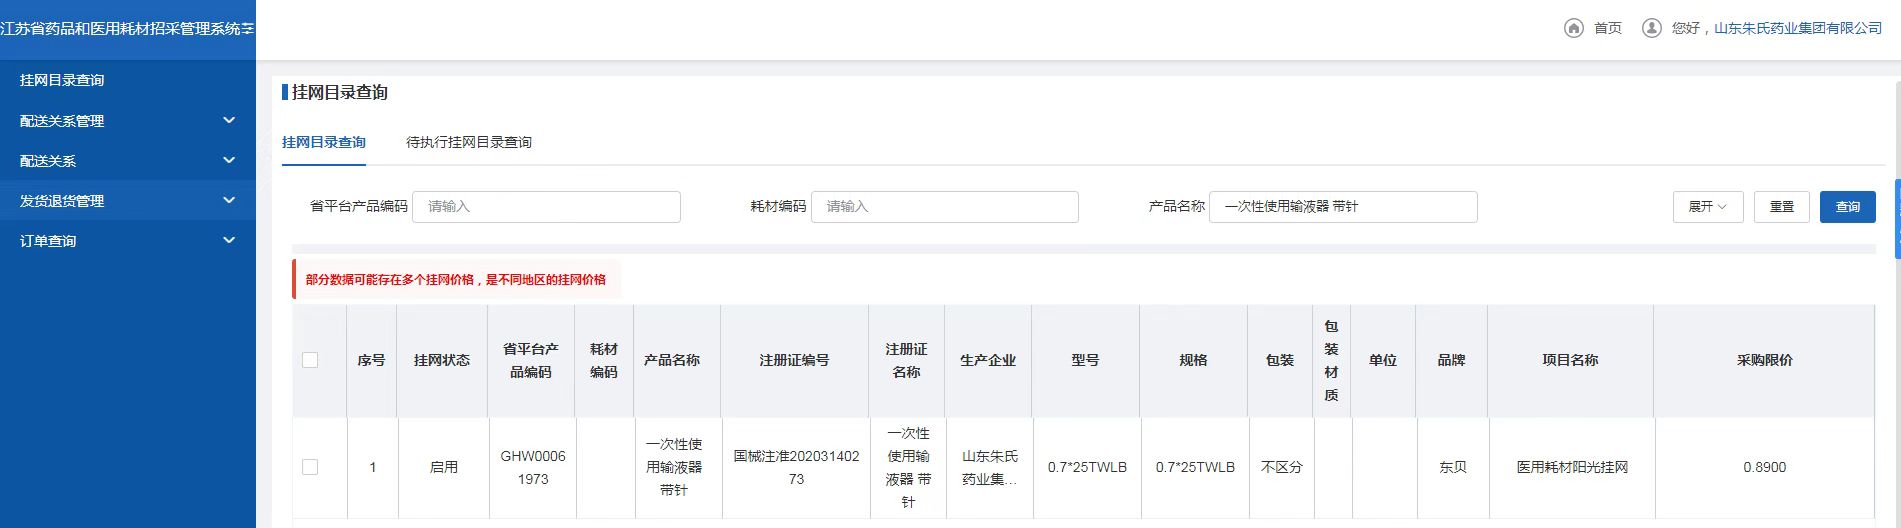Viewport: 1901px width, 528px height.
Task: Switch to 待执行挂网目录查询 tab
Action: pyautogui.click(x=468, y=142)
